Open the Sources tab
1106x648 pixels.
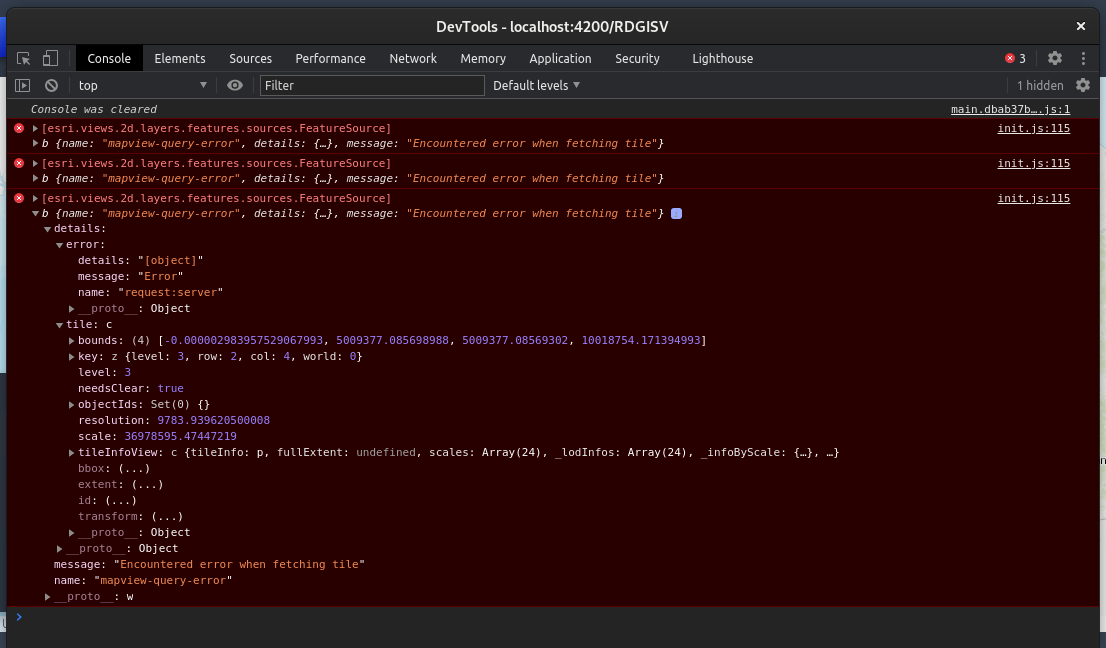(250, 59)
